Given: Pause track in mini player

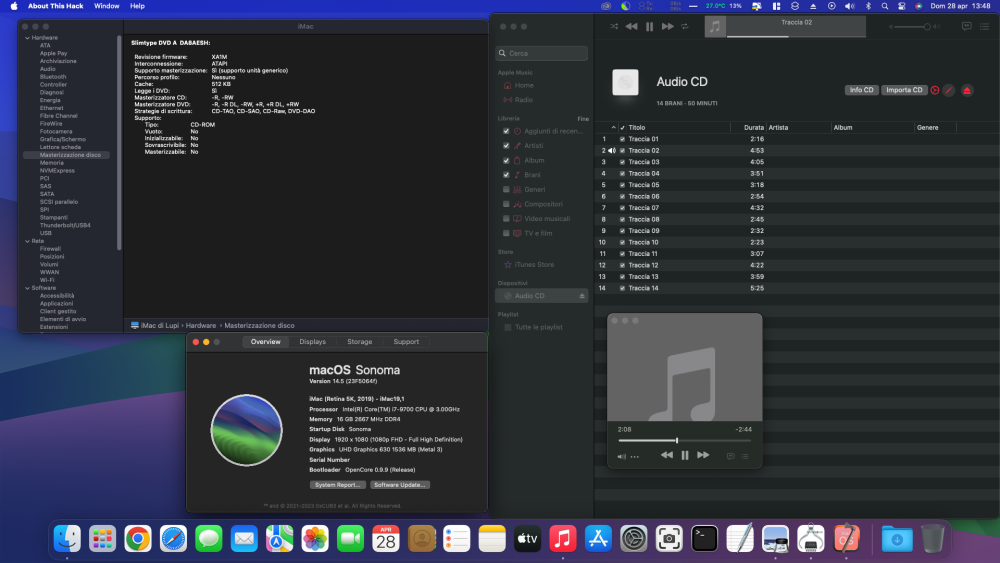Looking at the screenshot, I should tap(684, 455).
